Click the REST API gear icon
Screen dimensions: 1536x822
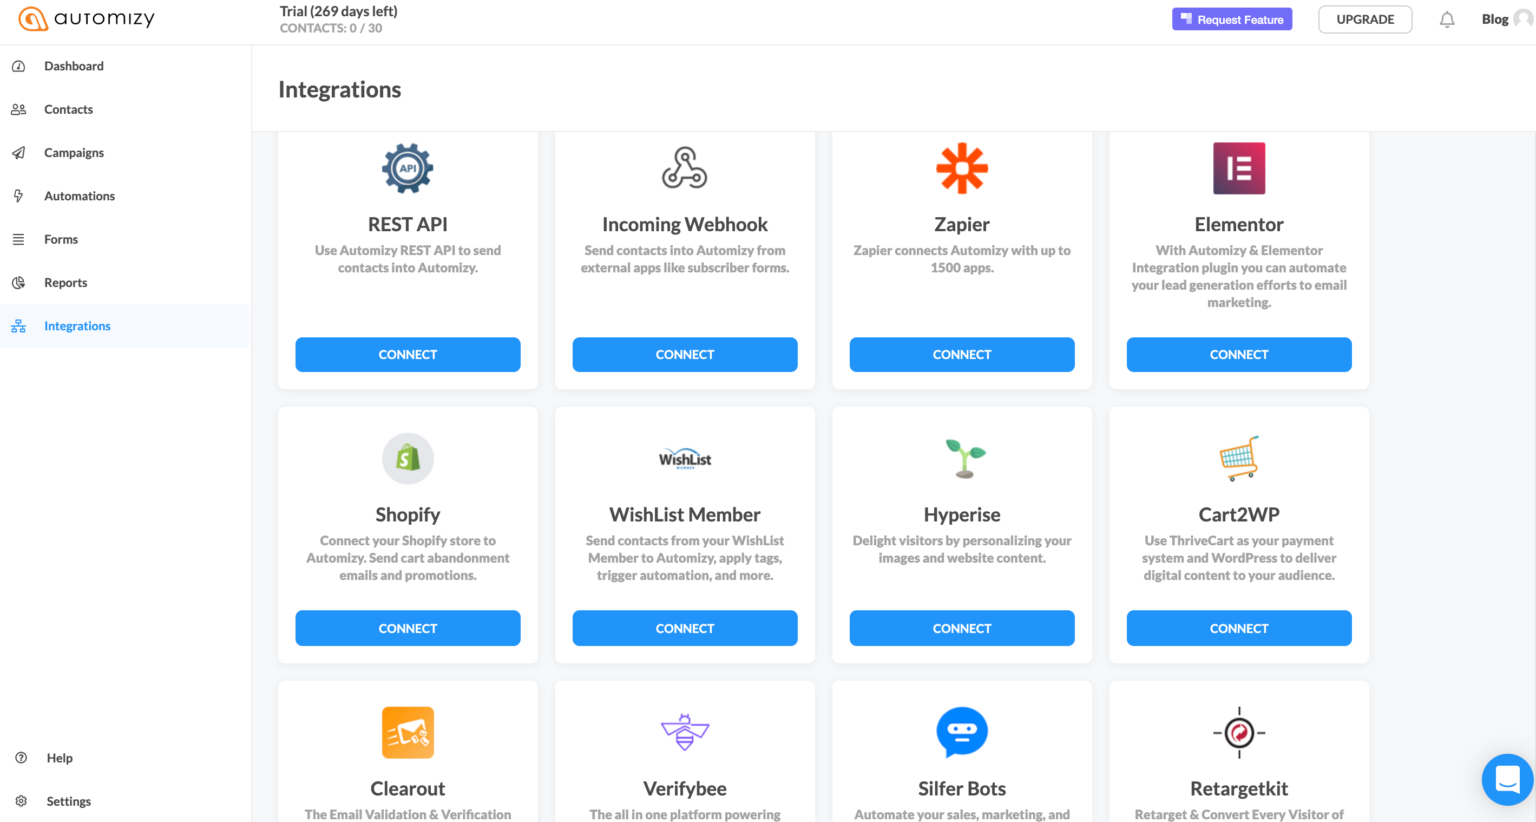click(x=407, y=168)
